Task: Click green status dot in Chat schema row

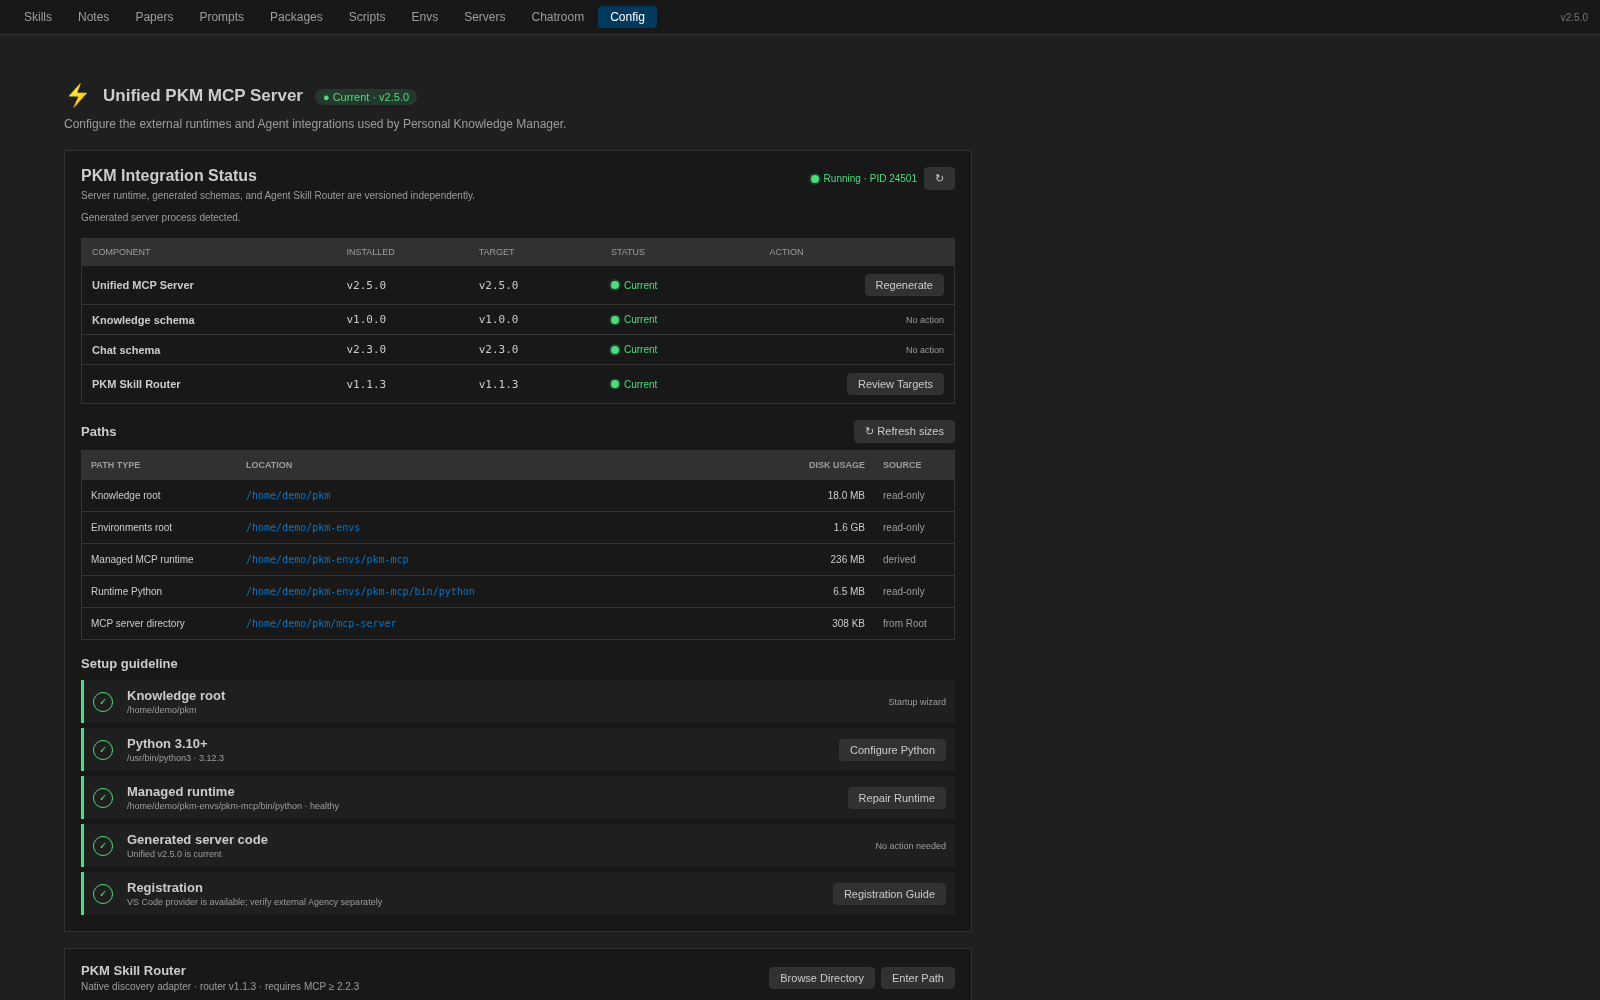Action: [615, 350]
